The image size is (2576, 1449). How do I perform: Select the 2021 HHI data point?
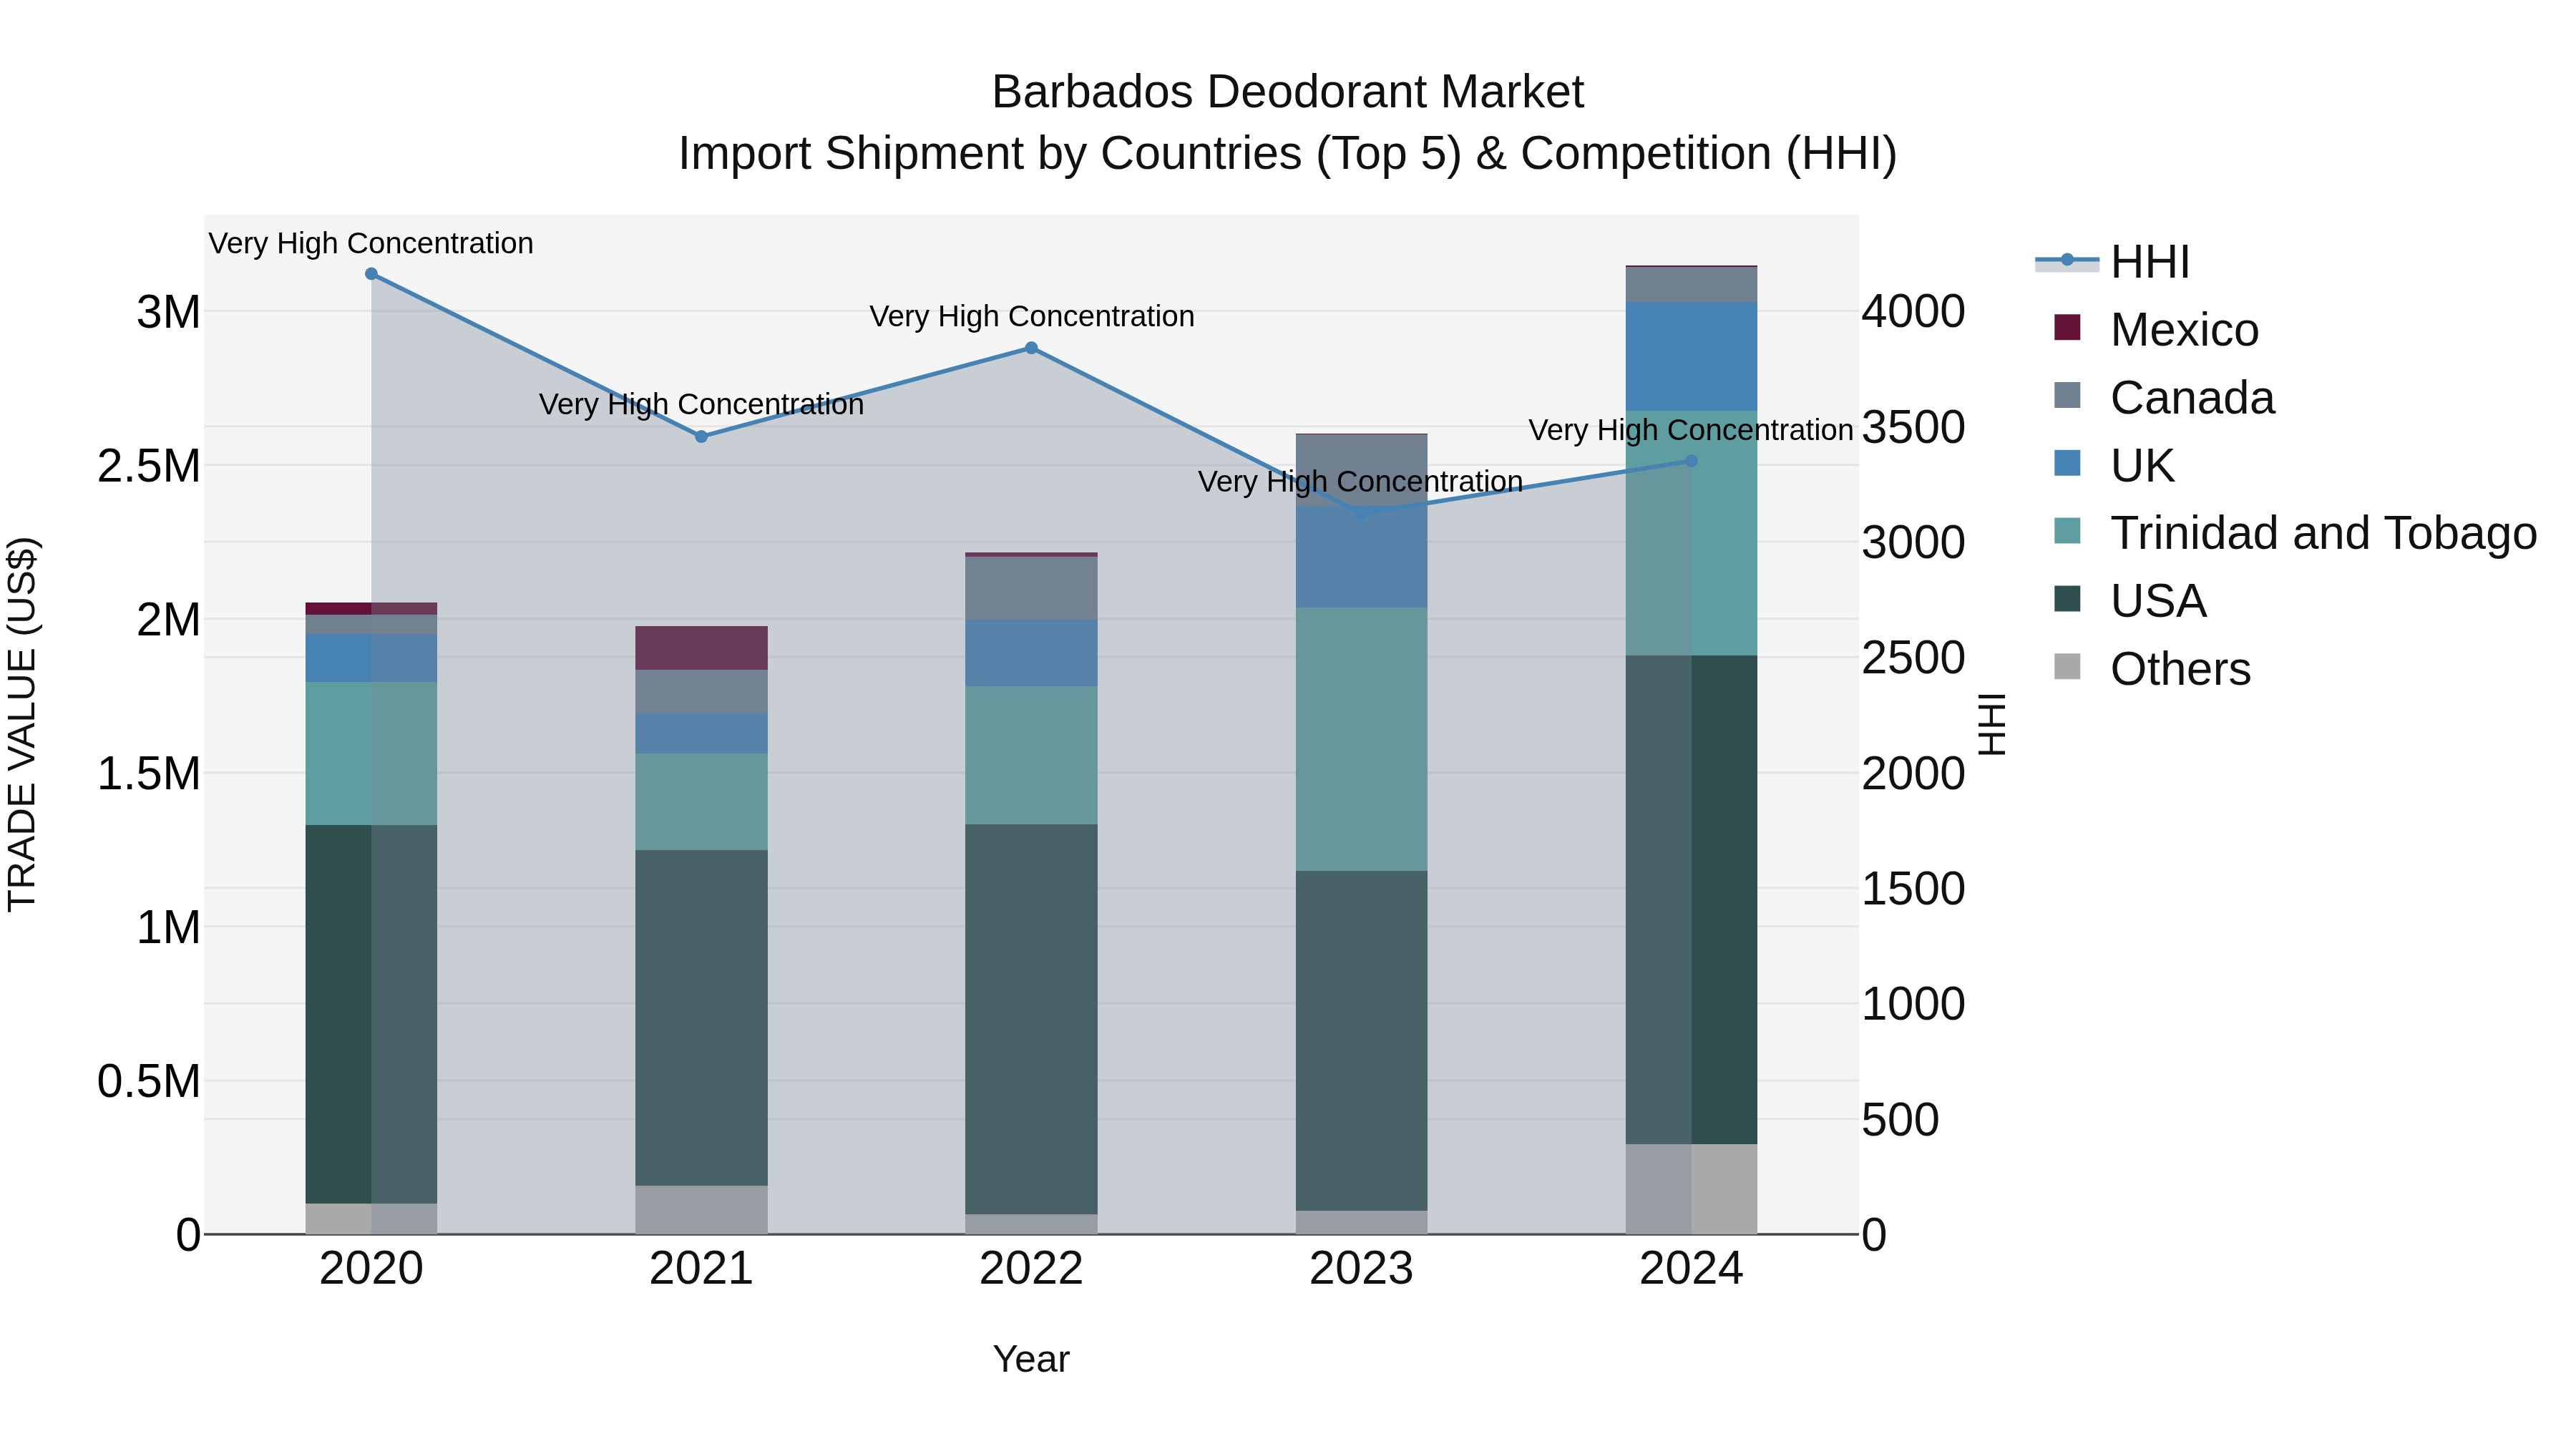pos(701,437)
